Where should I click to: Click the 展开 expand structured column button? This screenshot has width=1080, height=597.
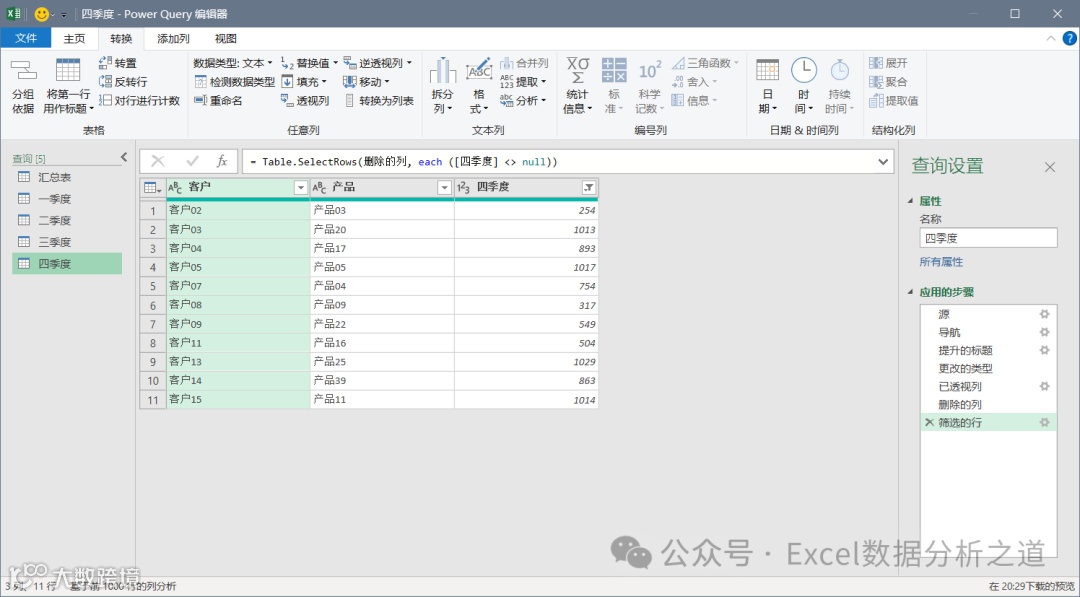(x=889, y=63)
